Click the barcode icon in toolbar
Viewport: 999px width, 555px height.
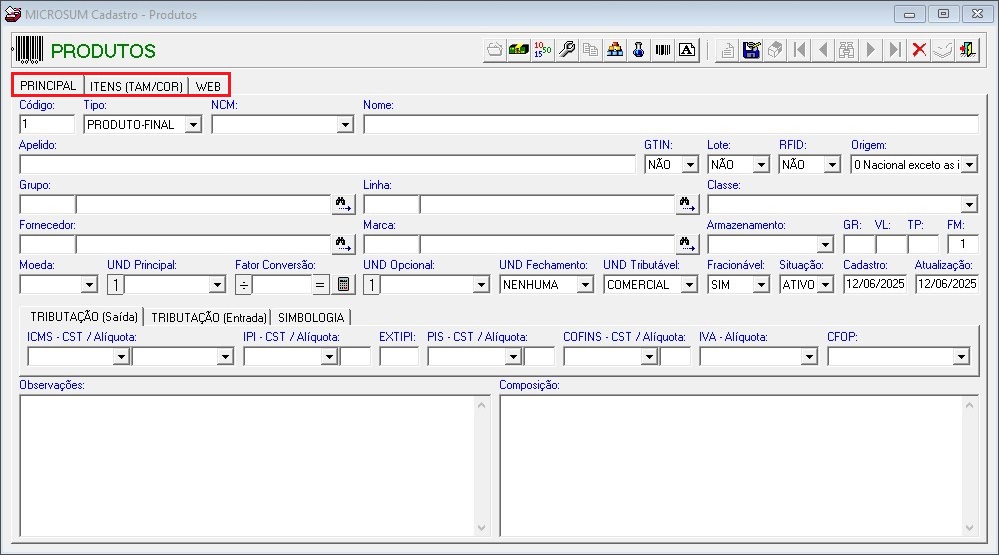(x=663, y=50)
